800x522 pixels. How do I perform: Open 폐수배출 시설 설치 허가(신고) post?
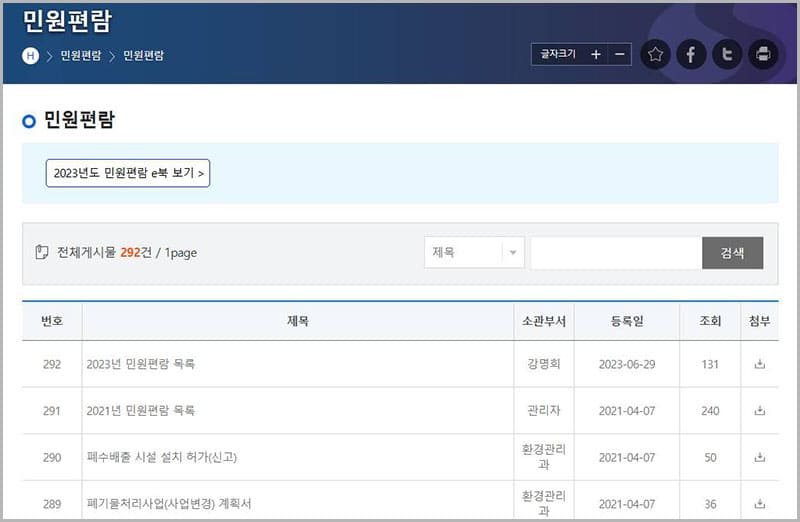point(162,457)
